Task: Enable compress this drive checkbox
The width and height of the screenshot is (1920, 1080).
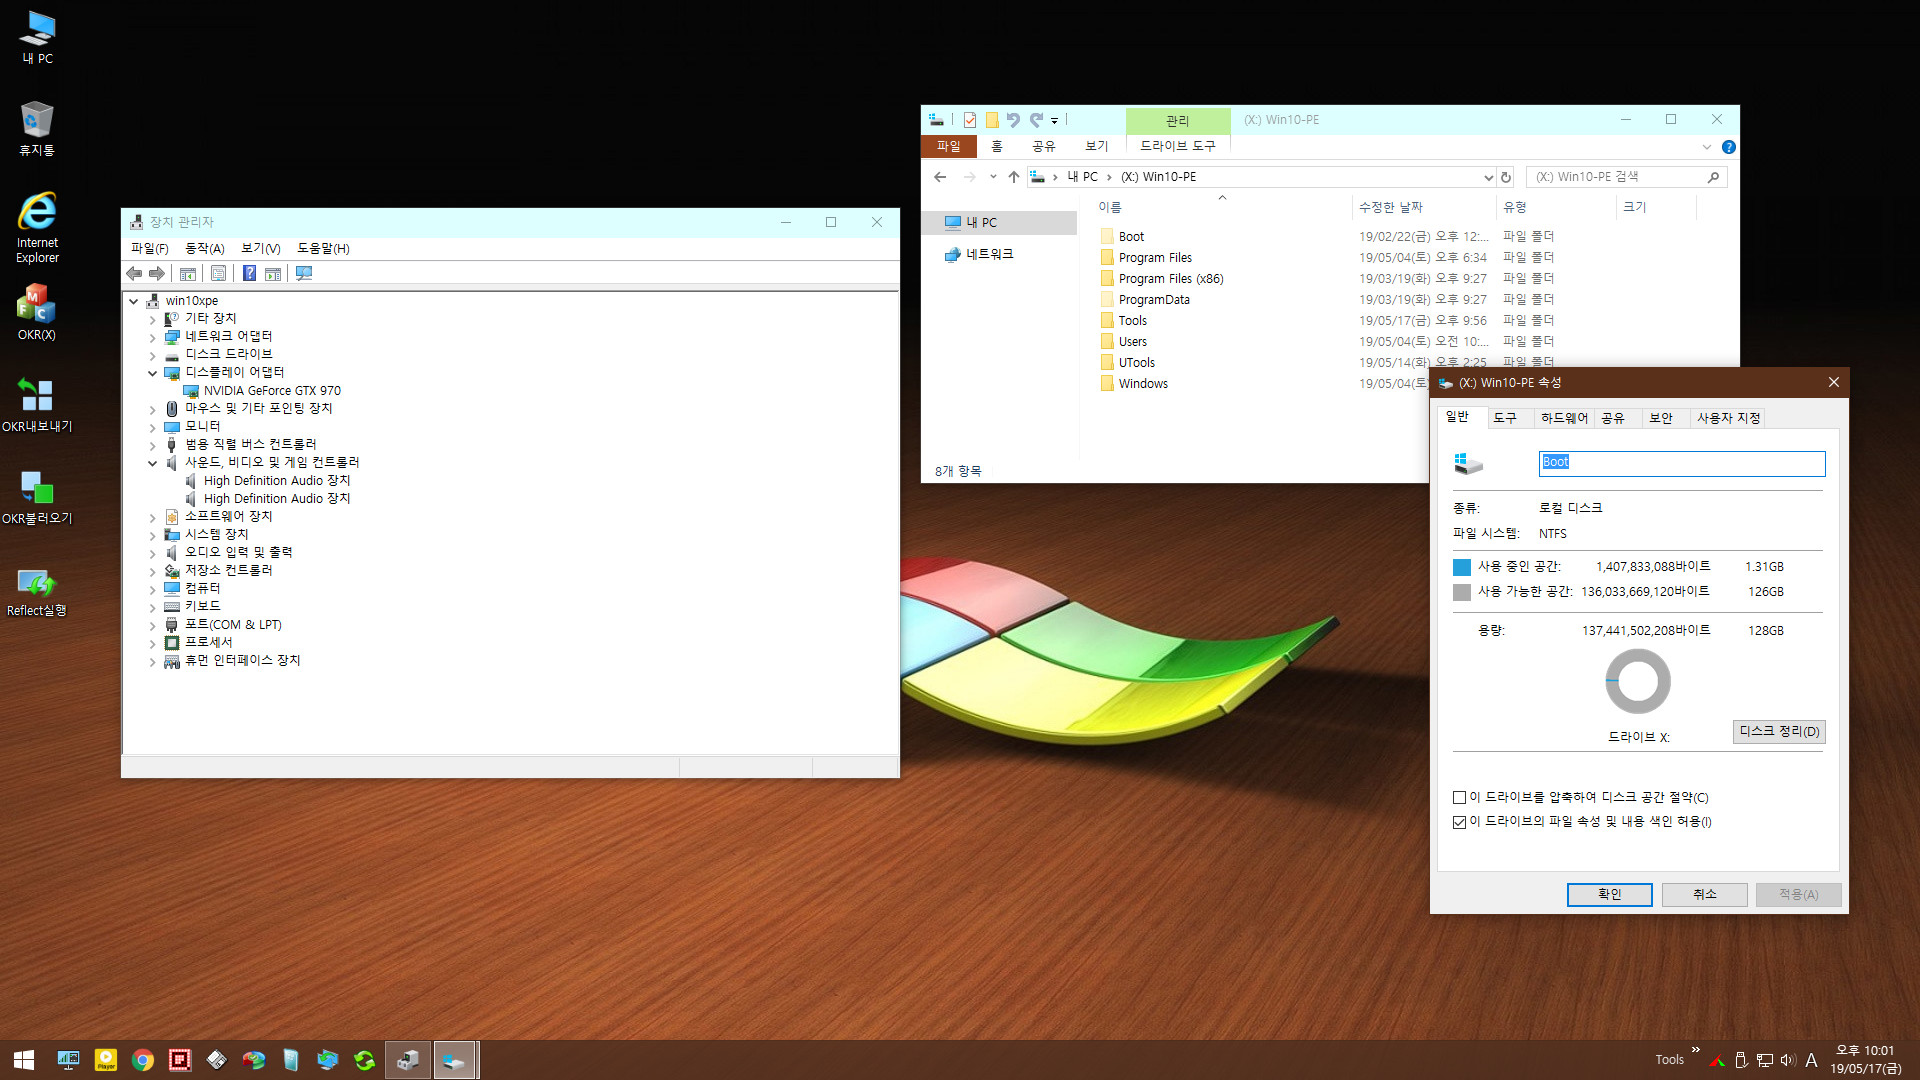Action: tap(1459, 798)
